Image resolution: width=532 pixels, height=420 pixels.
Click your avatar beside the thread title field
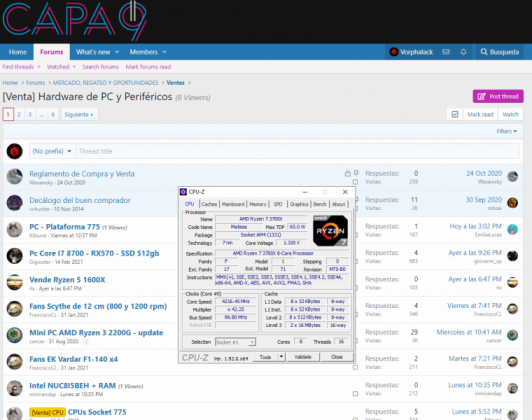coord(15,151)
